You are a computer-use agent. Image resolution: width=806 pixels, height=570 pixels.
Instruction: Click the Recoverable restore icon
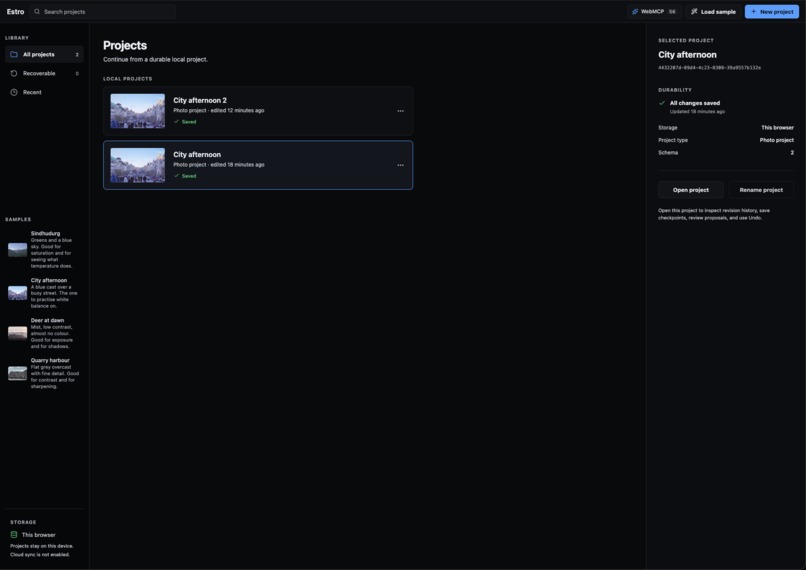(14, 73)
